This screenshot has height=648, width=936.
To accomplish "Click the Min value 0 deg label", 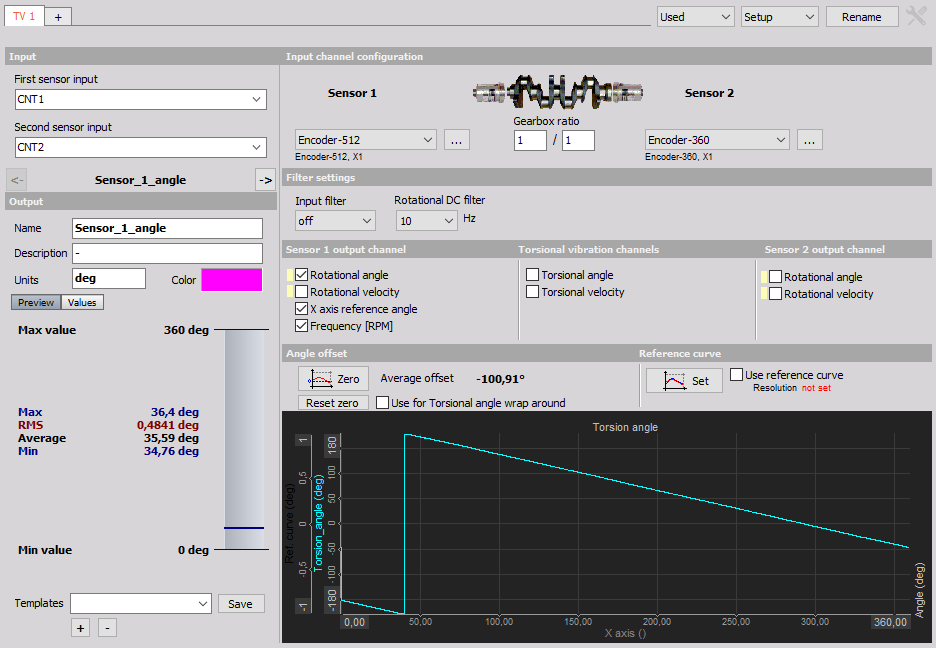I will [x=113, y=550].
